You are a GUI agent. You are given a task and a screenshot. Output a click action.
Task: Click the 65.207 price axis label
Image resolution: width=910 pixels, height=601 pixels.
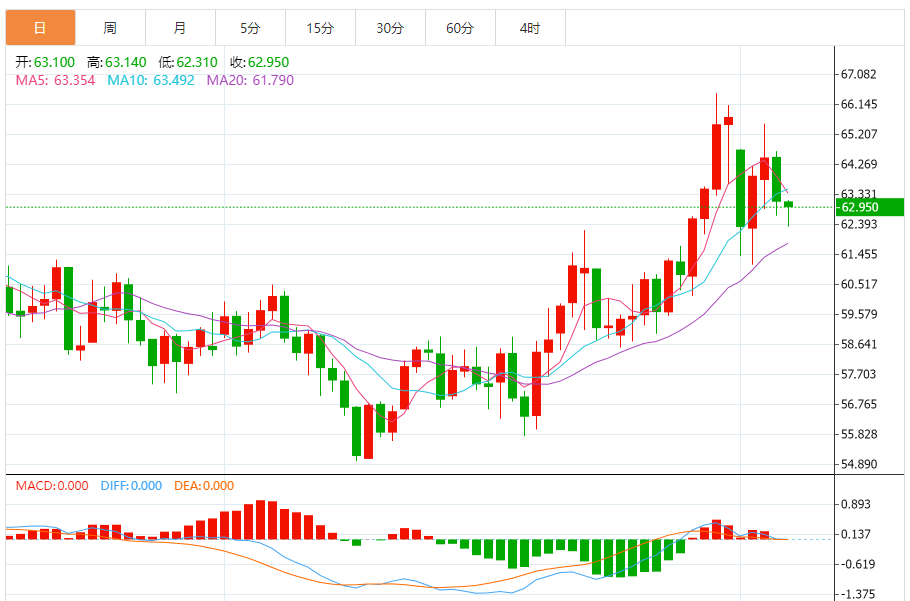(859, 134)
